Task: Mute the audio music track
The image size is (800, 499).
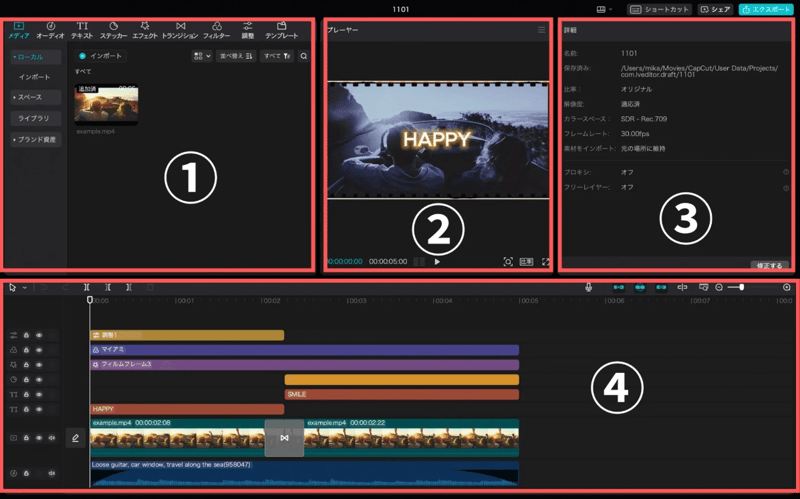Action: tap(51, 473)
